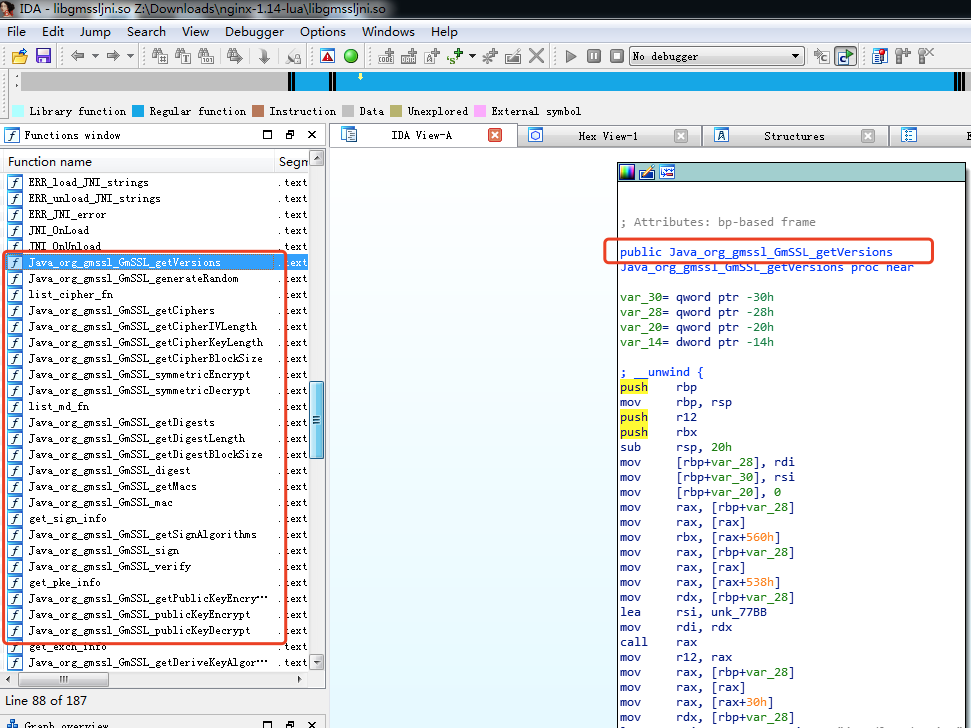Navigate forward with the right arrow icon

point(115,56)
